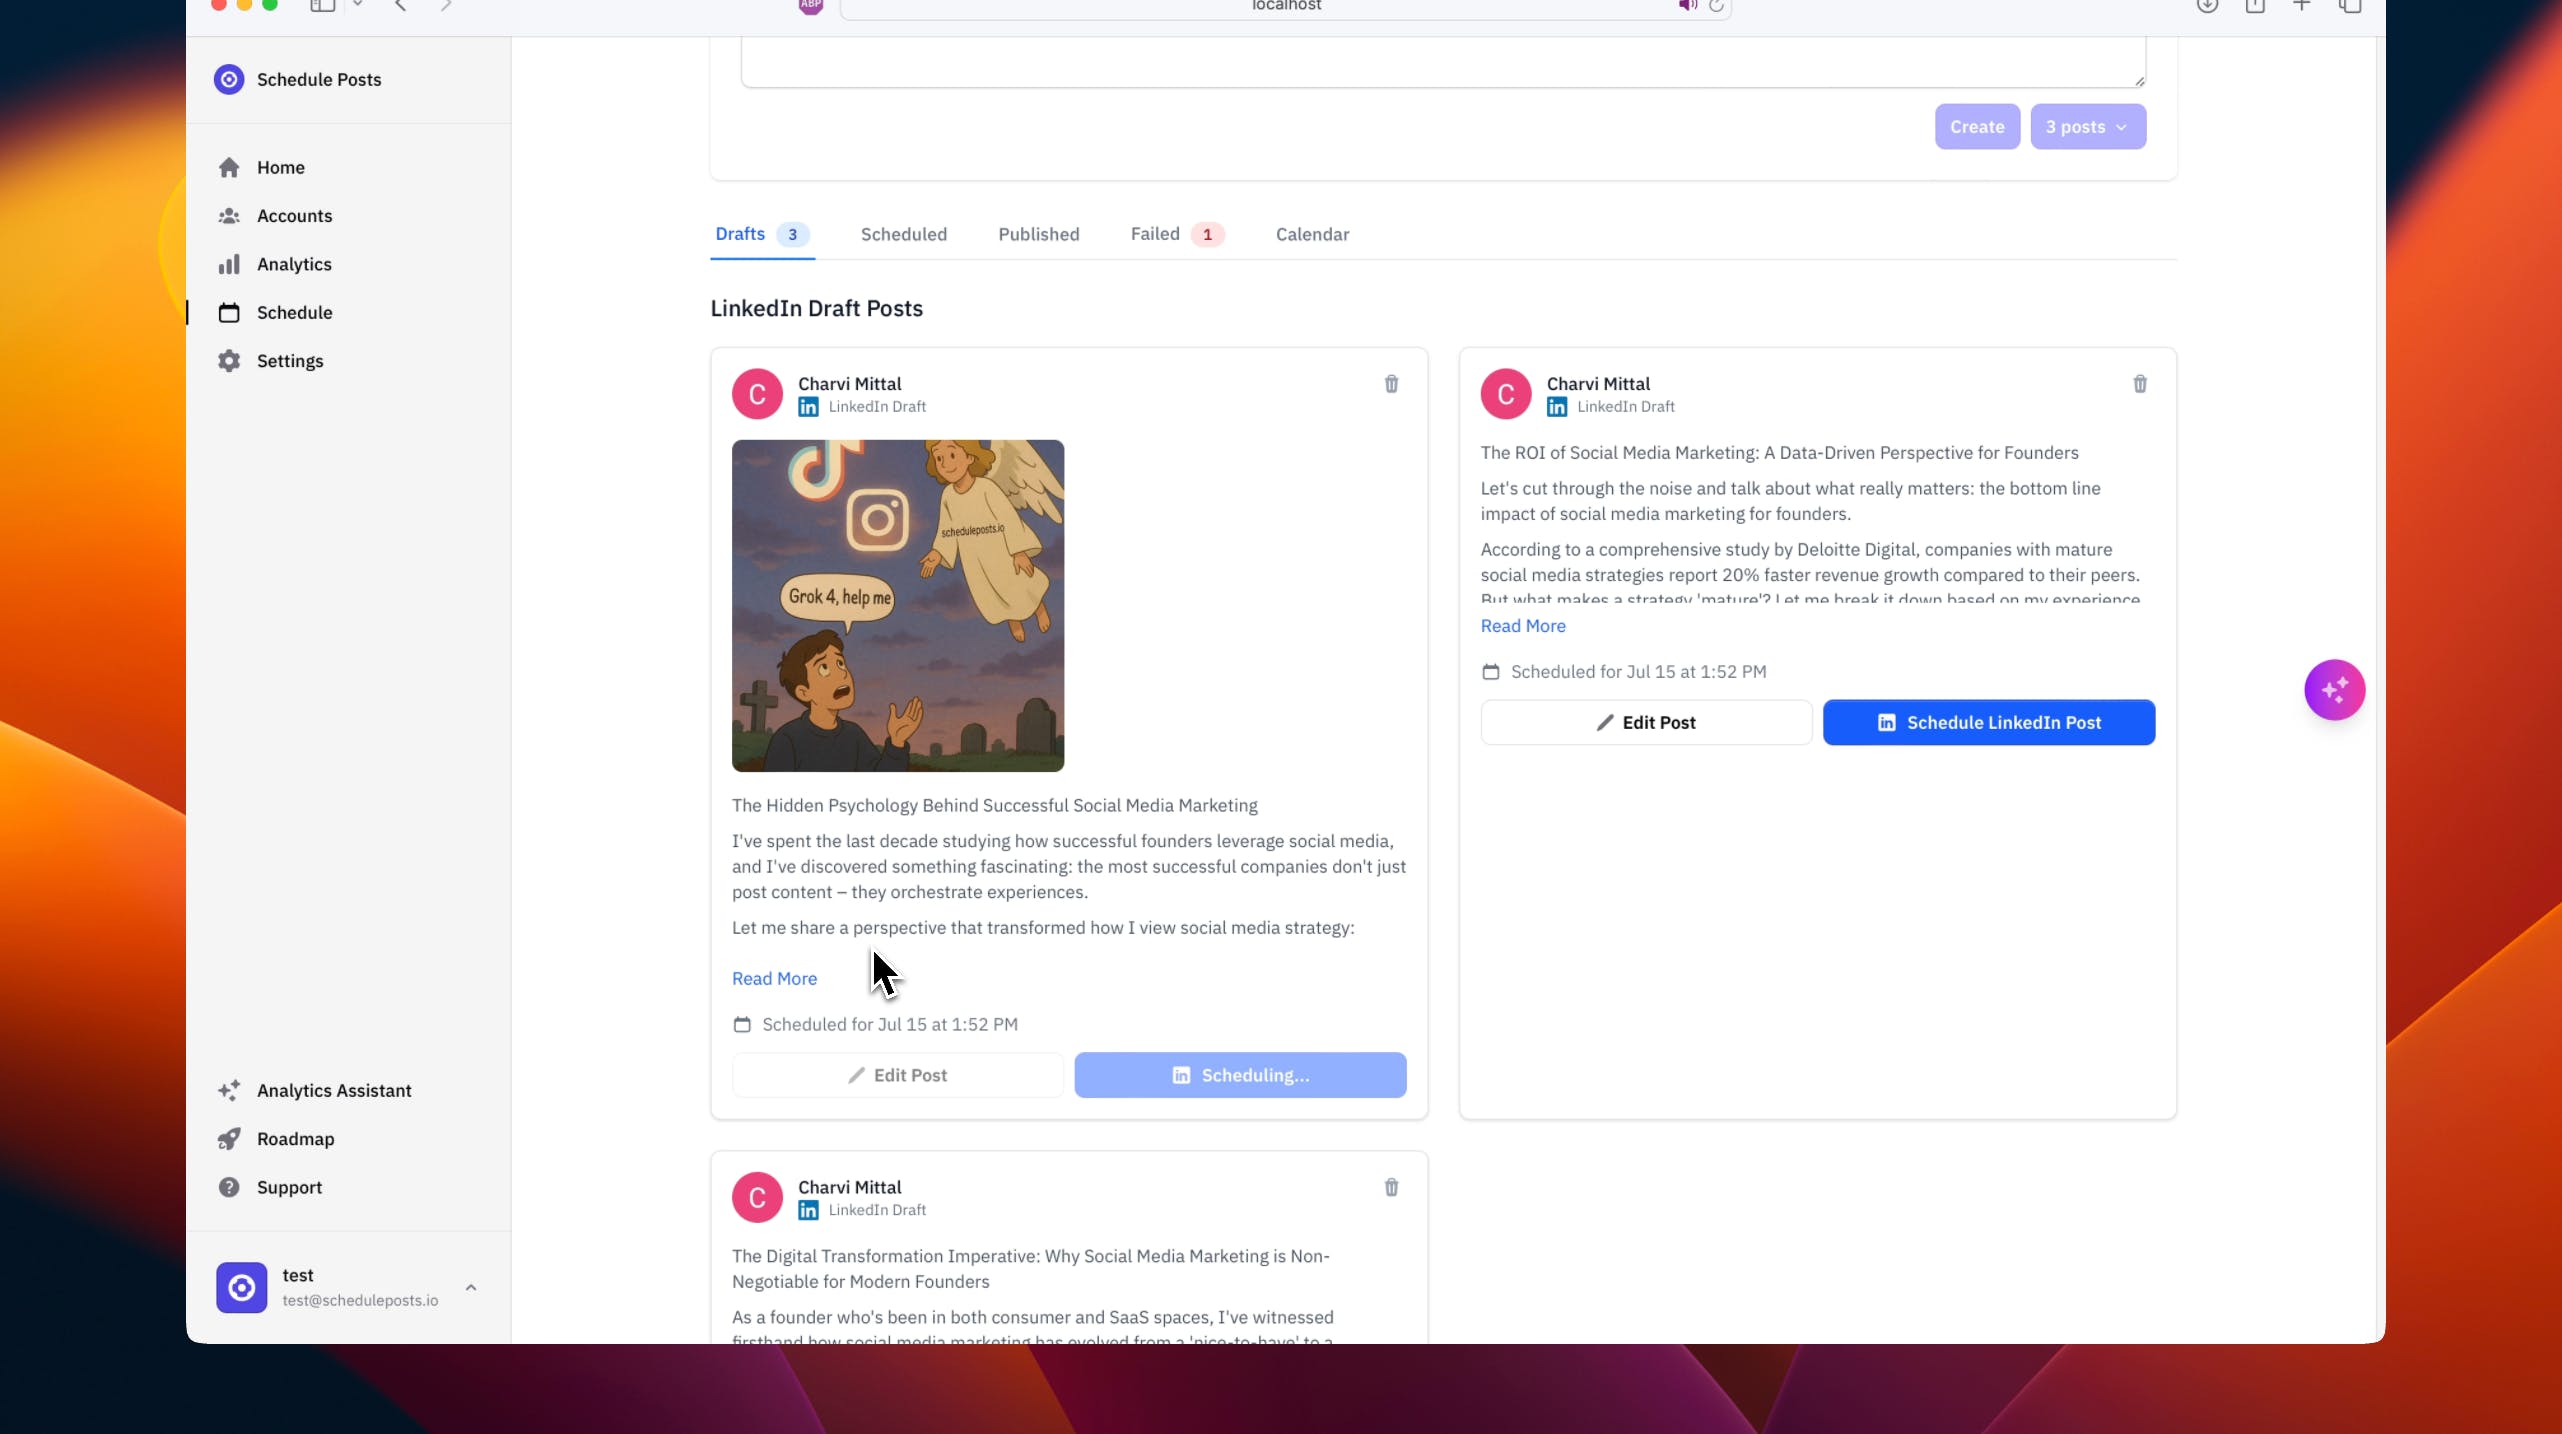This screenshot has width=2562, height=1434.
Task: Click the Home house icon
Action: [229, 167]
